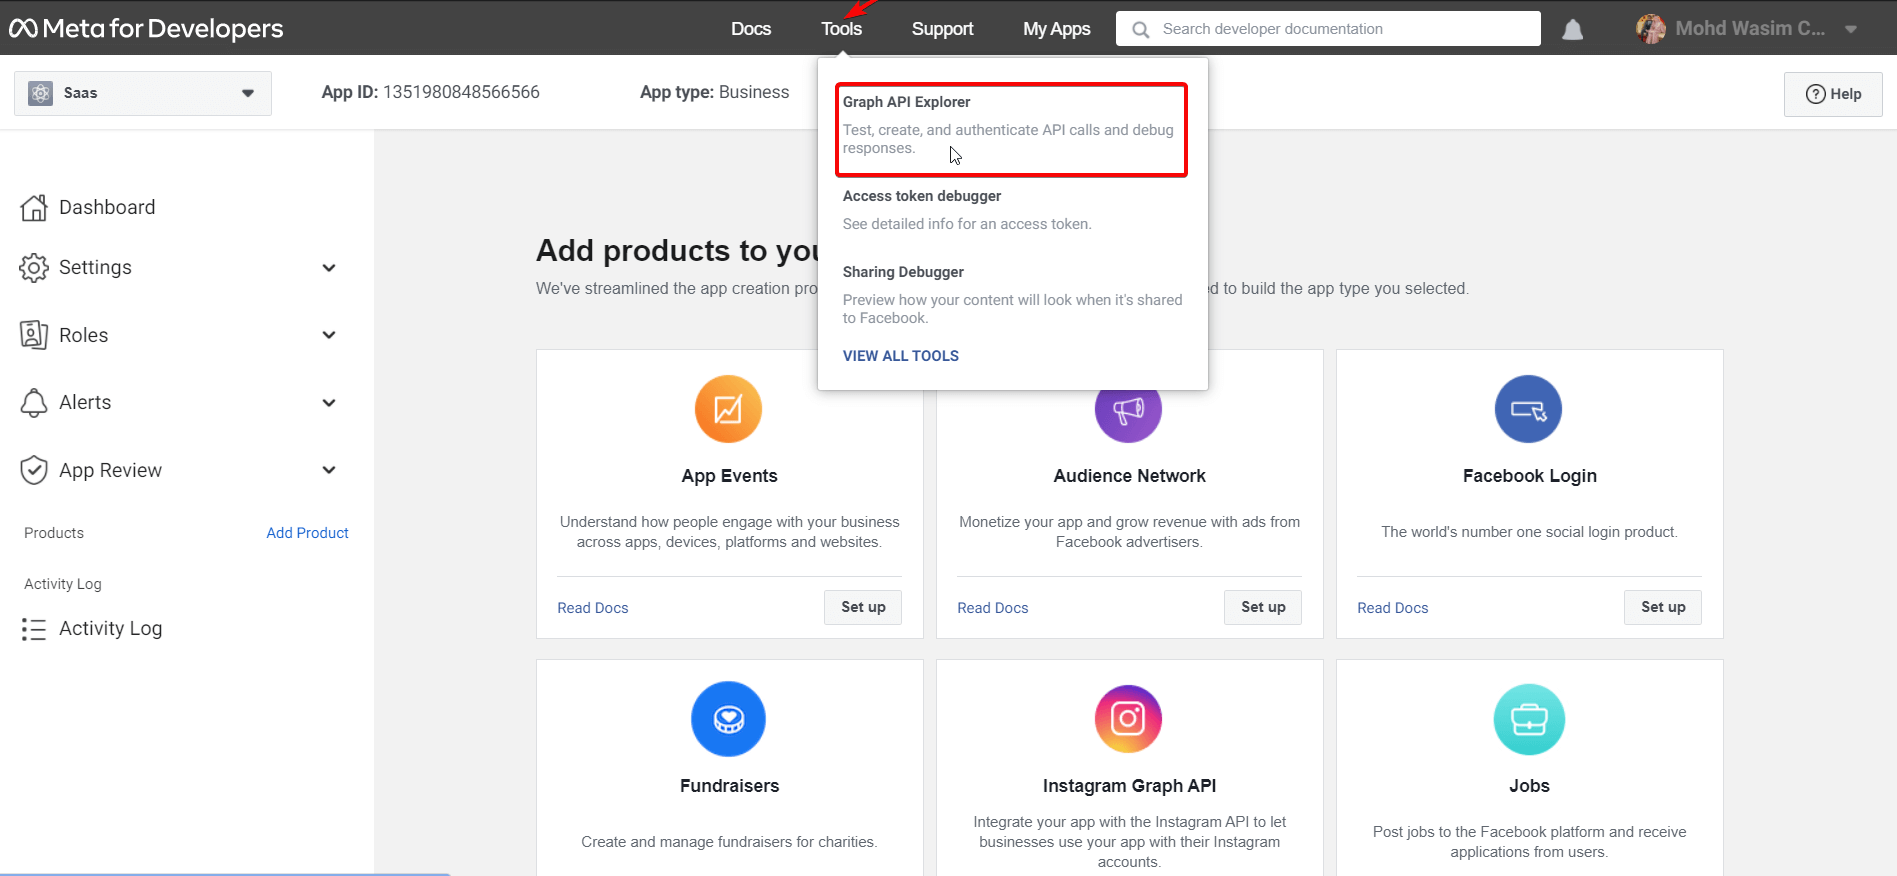Click Tools in the top navigation
Screen dimensions: 1897x876
[841, 29]
